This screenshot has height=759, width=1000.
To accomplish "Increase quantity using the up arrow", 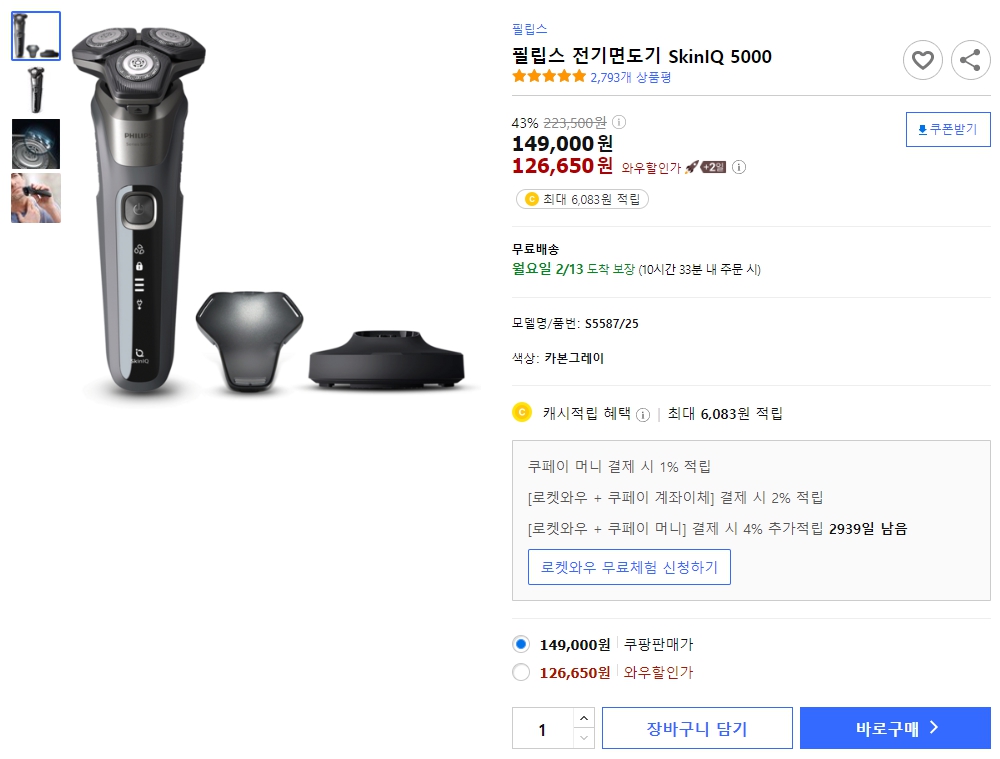I will click(x=584, y=718).
